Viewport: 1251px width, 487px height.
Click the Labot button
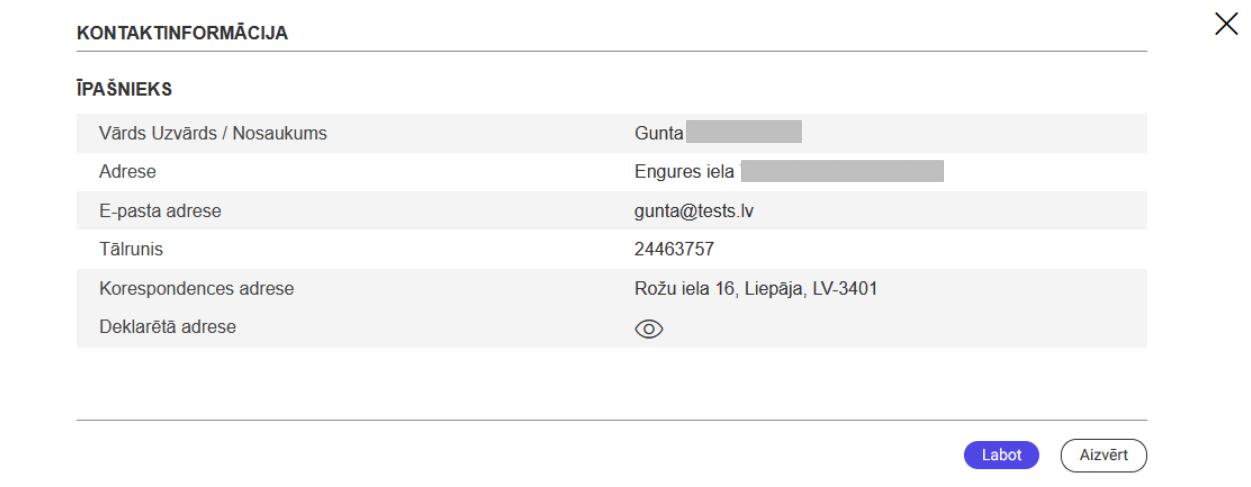coord(1001,455)
